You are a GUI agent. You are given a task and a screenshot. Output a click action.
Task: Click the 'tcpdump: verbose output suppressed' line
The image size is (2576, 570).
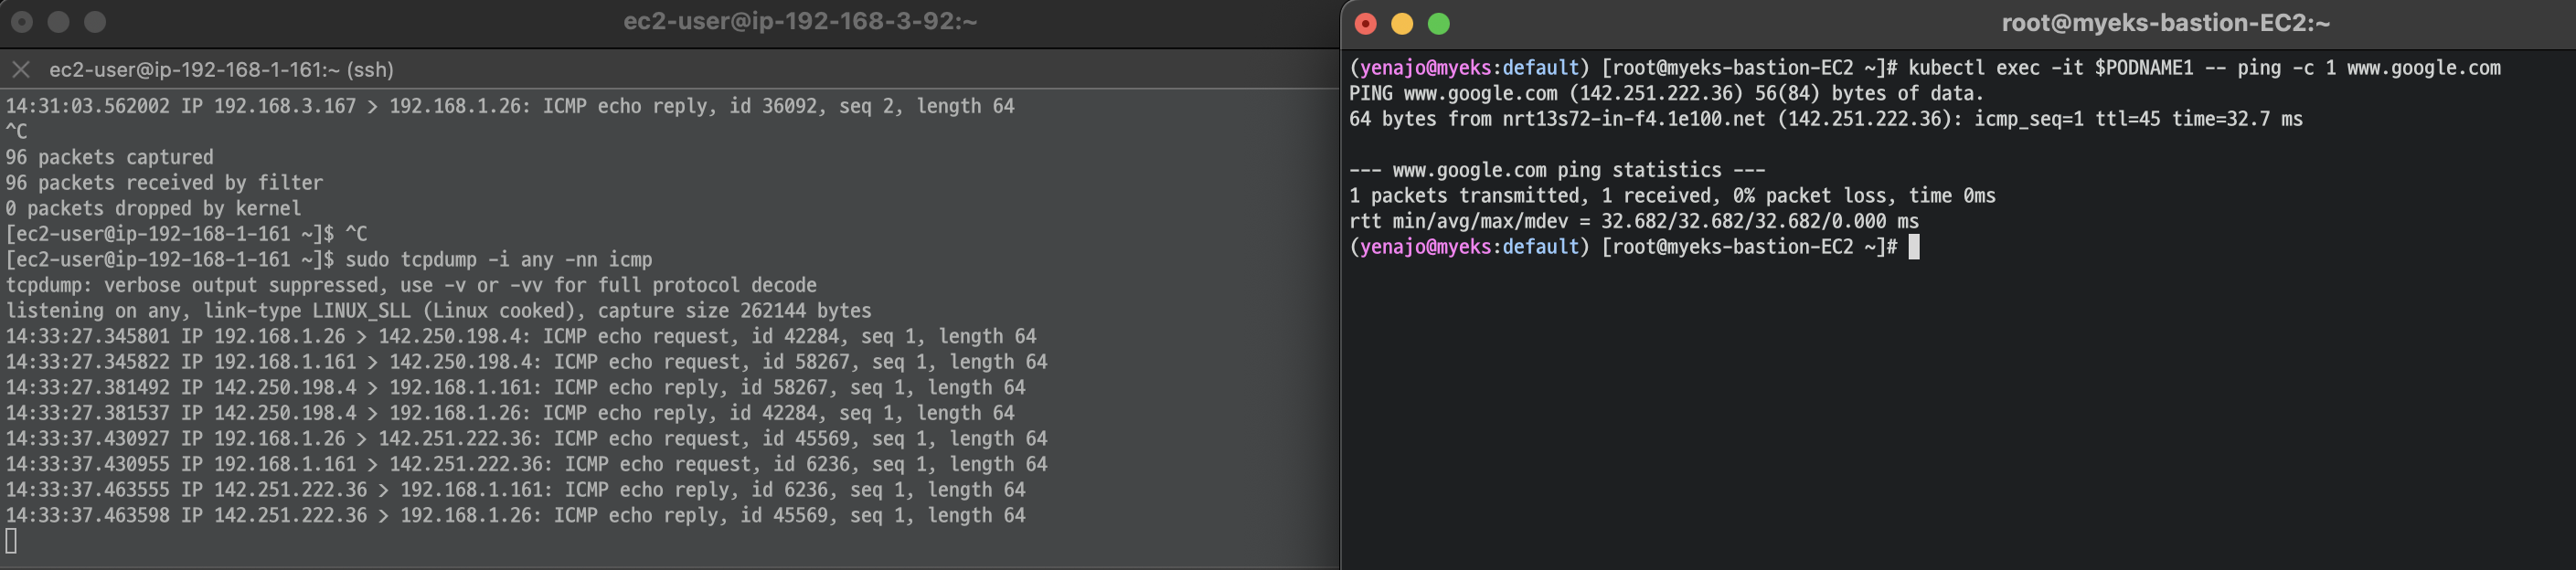tap(411, 286)
